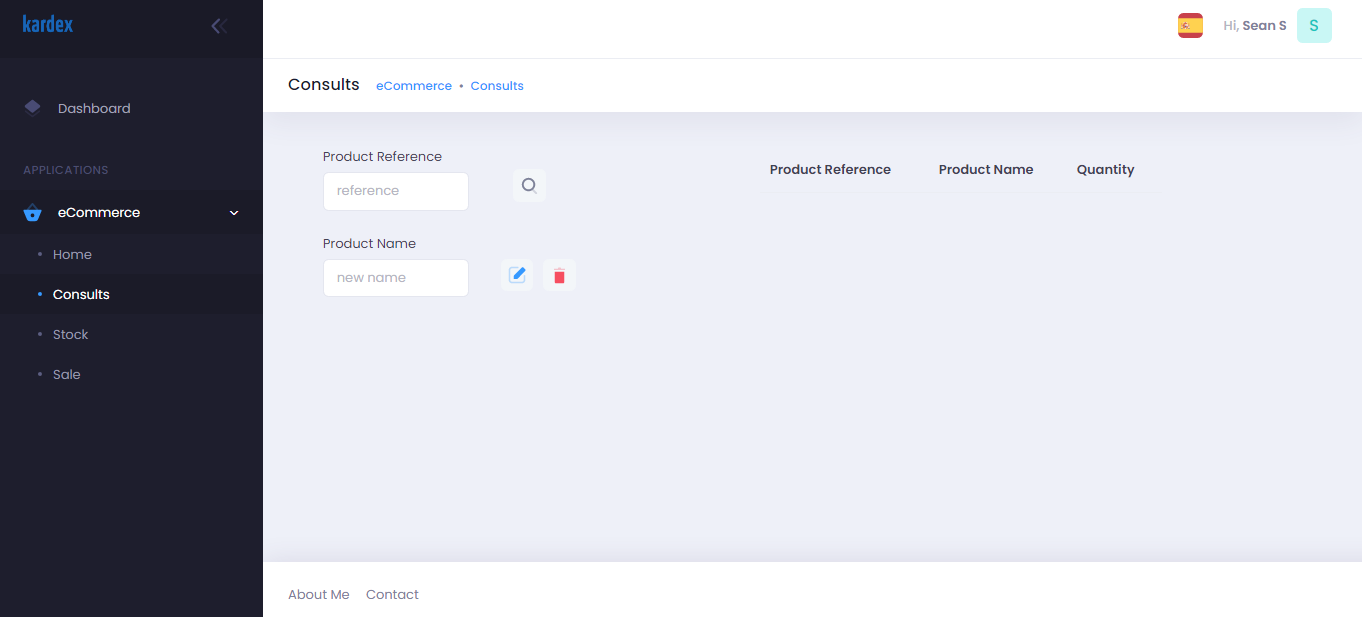
Task: Click the Product Name column header
Action: pos(986,170)
